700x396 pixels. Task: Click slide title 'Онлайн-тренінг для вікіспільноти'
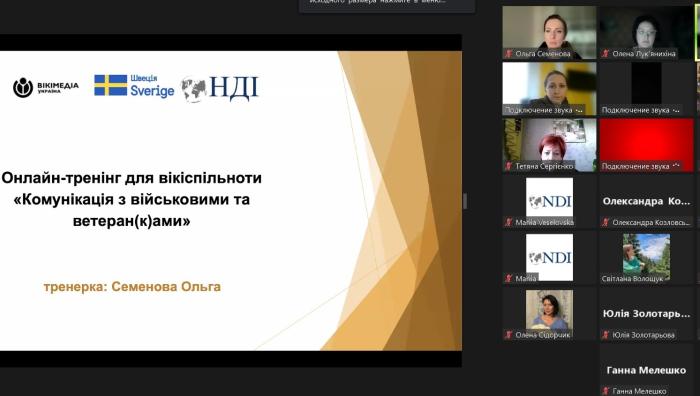(132, 178)
